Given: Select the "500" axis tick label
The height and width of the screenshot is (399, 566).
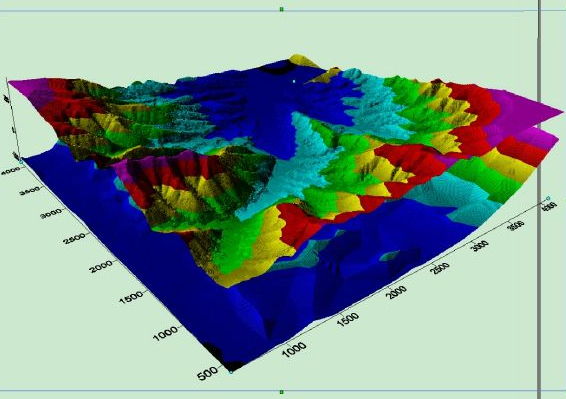Looking at the screenshot, I should pos(208,374).
